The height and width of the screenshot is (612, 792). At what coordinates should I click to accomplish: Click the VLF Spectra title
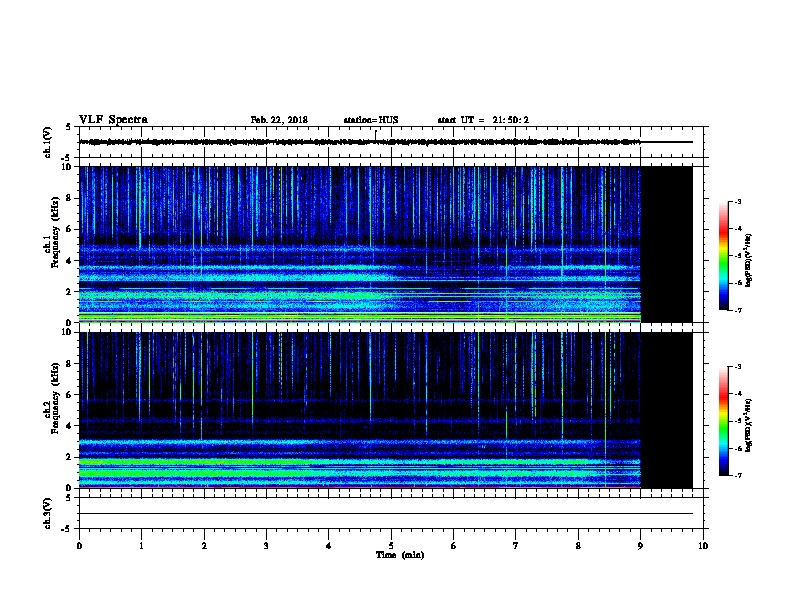coord(113,120)
